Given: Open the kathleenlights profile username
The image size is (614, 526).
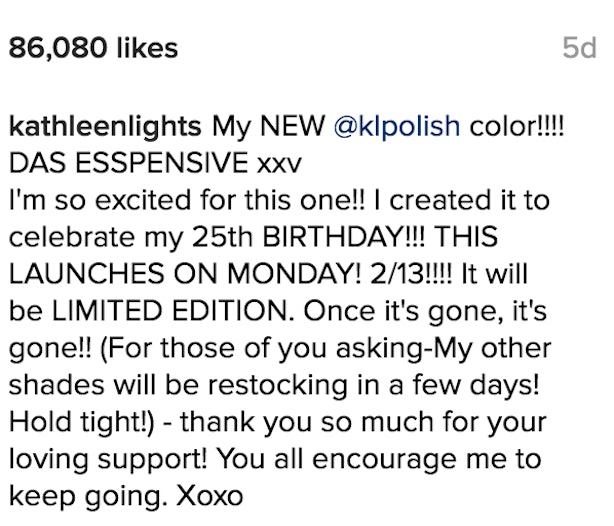Looking at the screenshot, I should pos(105,128).
